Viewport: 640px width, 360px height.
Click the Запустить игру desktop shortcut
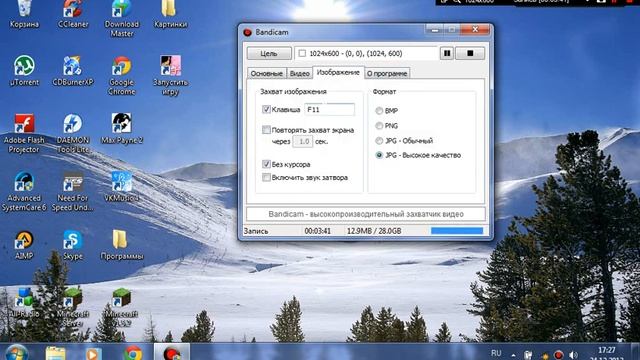coord(170,75)
